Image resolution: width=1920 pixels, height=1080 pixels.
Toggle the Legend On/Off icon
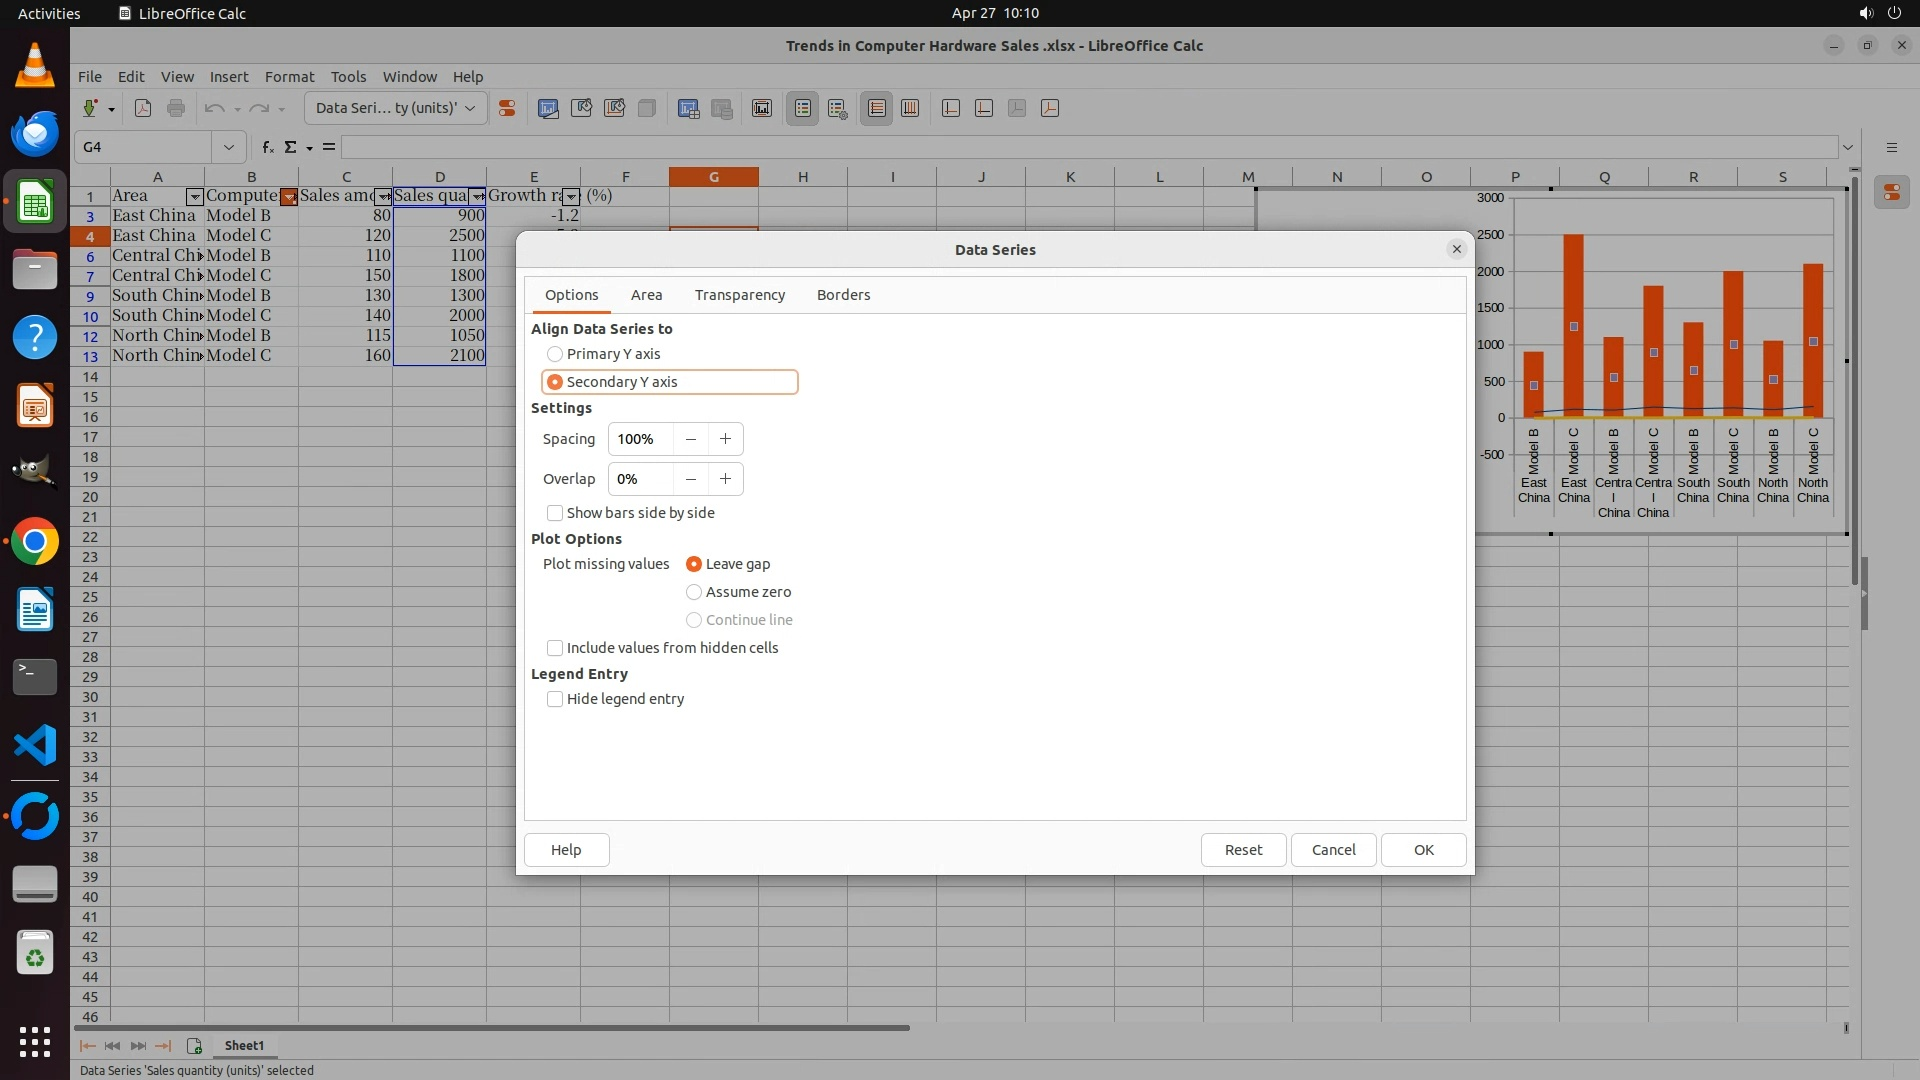click(803, 109)
